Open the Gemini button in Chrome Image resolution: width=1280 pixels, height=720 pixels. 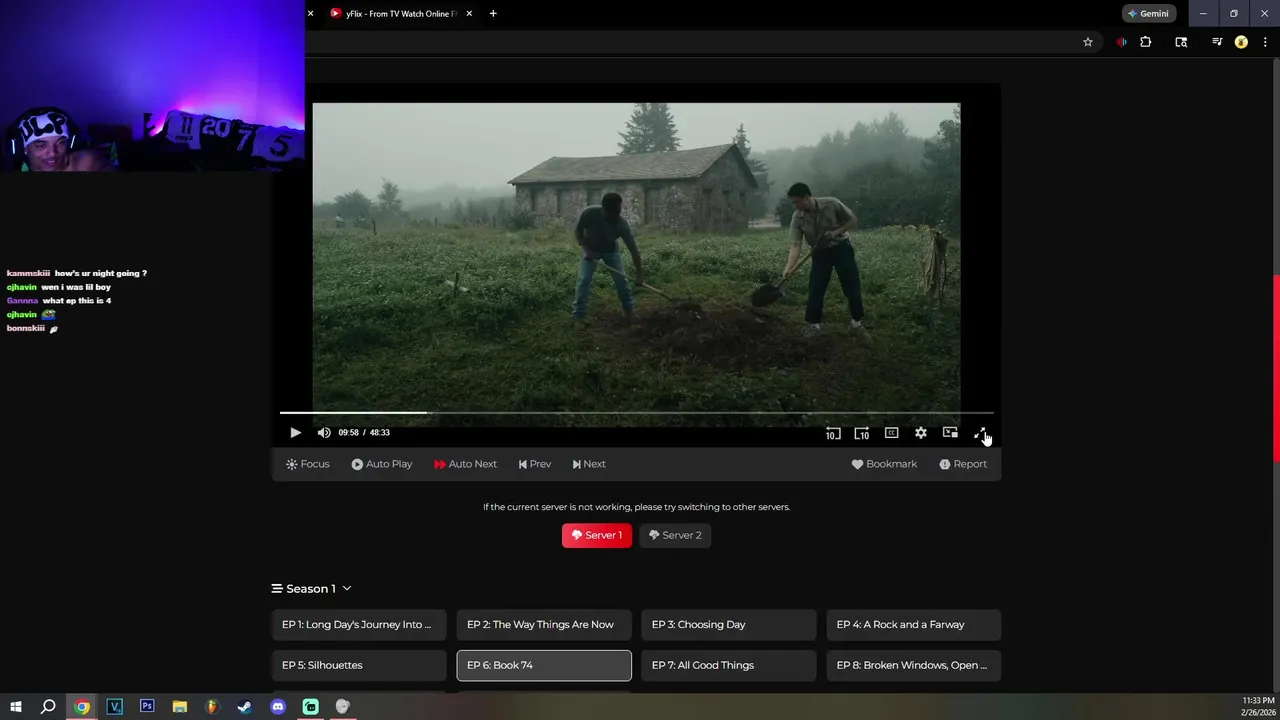pos(1149,14)
